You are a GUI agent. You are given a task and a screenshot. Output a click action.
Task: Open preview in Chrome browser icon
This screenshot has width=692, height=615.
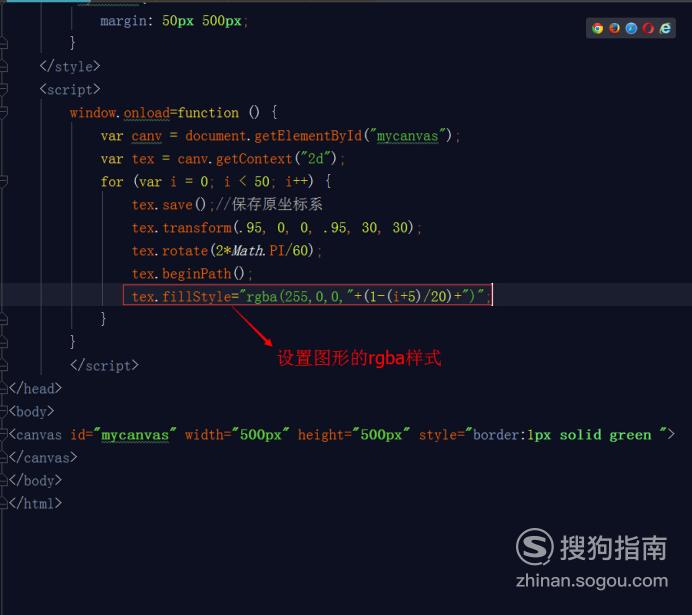pyautogui.click(x=598, y=29)
